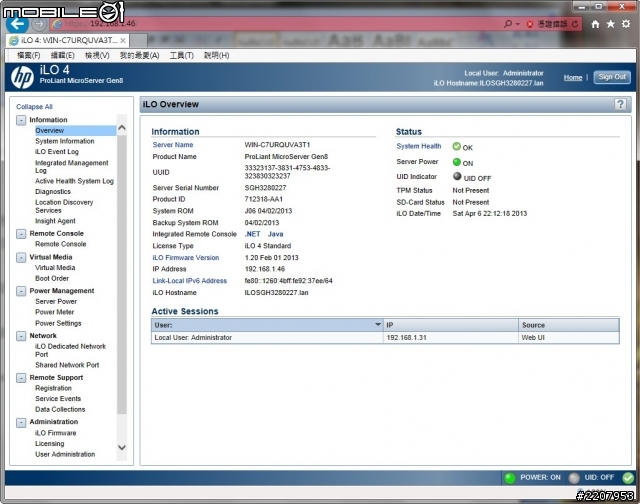Click session IP 192.168.1.31 cell
640x504 pixels.
451,338
